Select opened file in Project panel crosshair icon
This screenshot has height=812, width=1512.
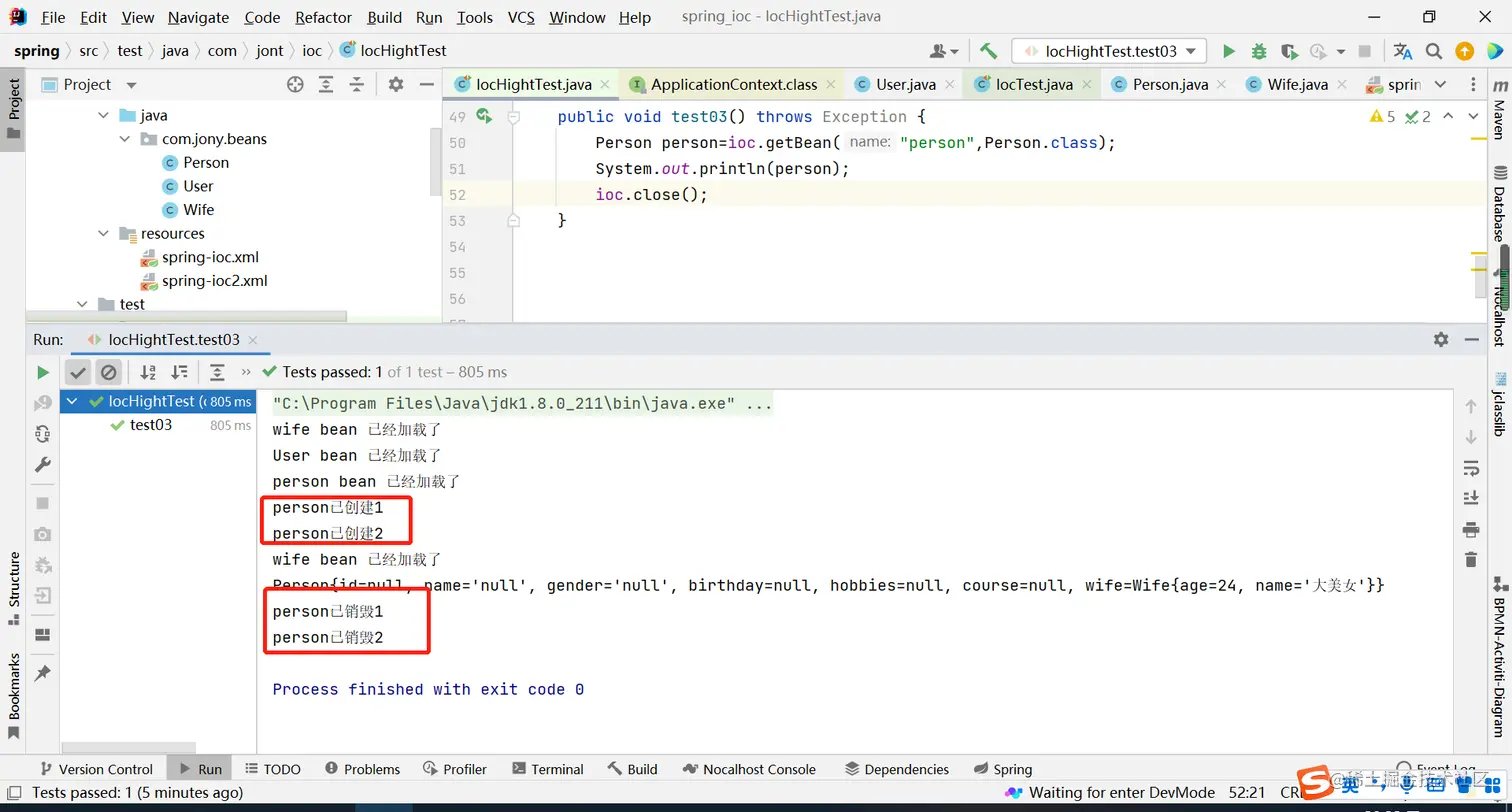coord(295,85)
